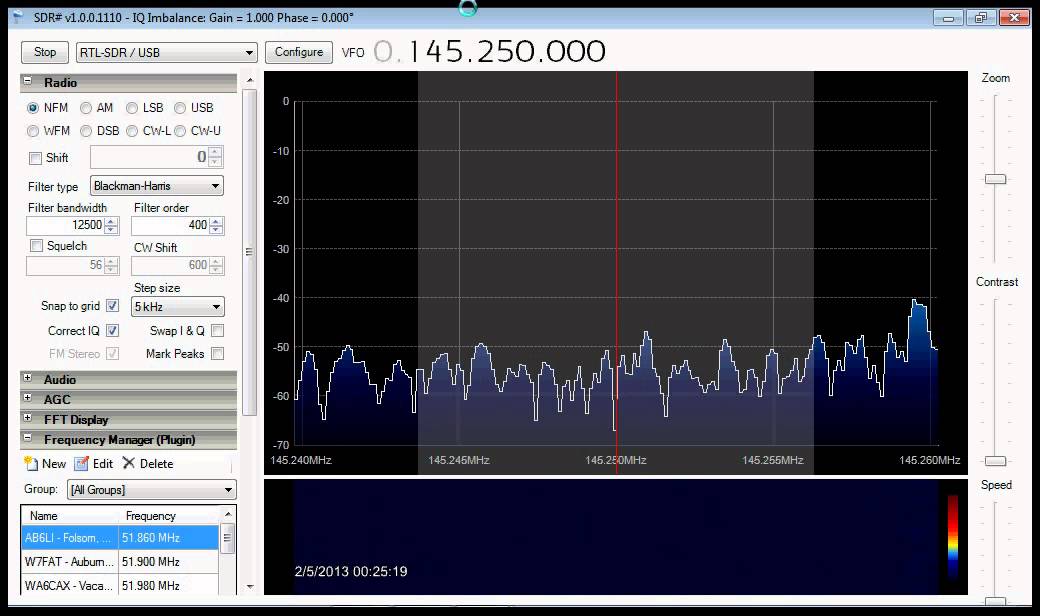Adjust the Zoom slider

coord(995,179)
